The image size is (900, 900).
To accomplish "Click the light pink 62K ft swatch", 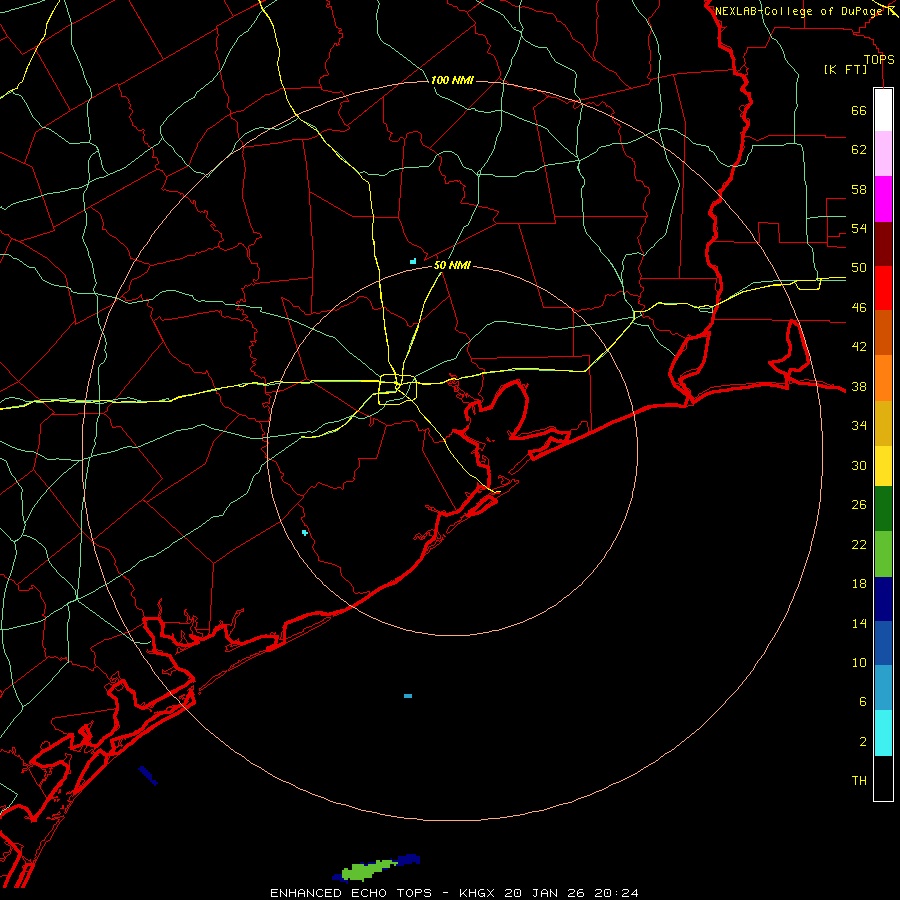I will 883,153.
